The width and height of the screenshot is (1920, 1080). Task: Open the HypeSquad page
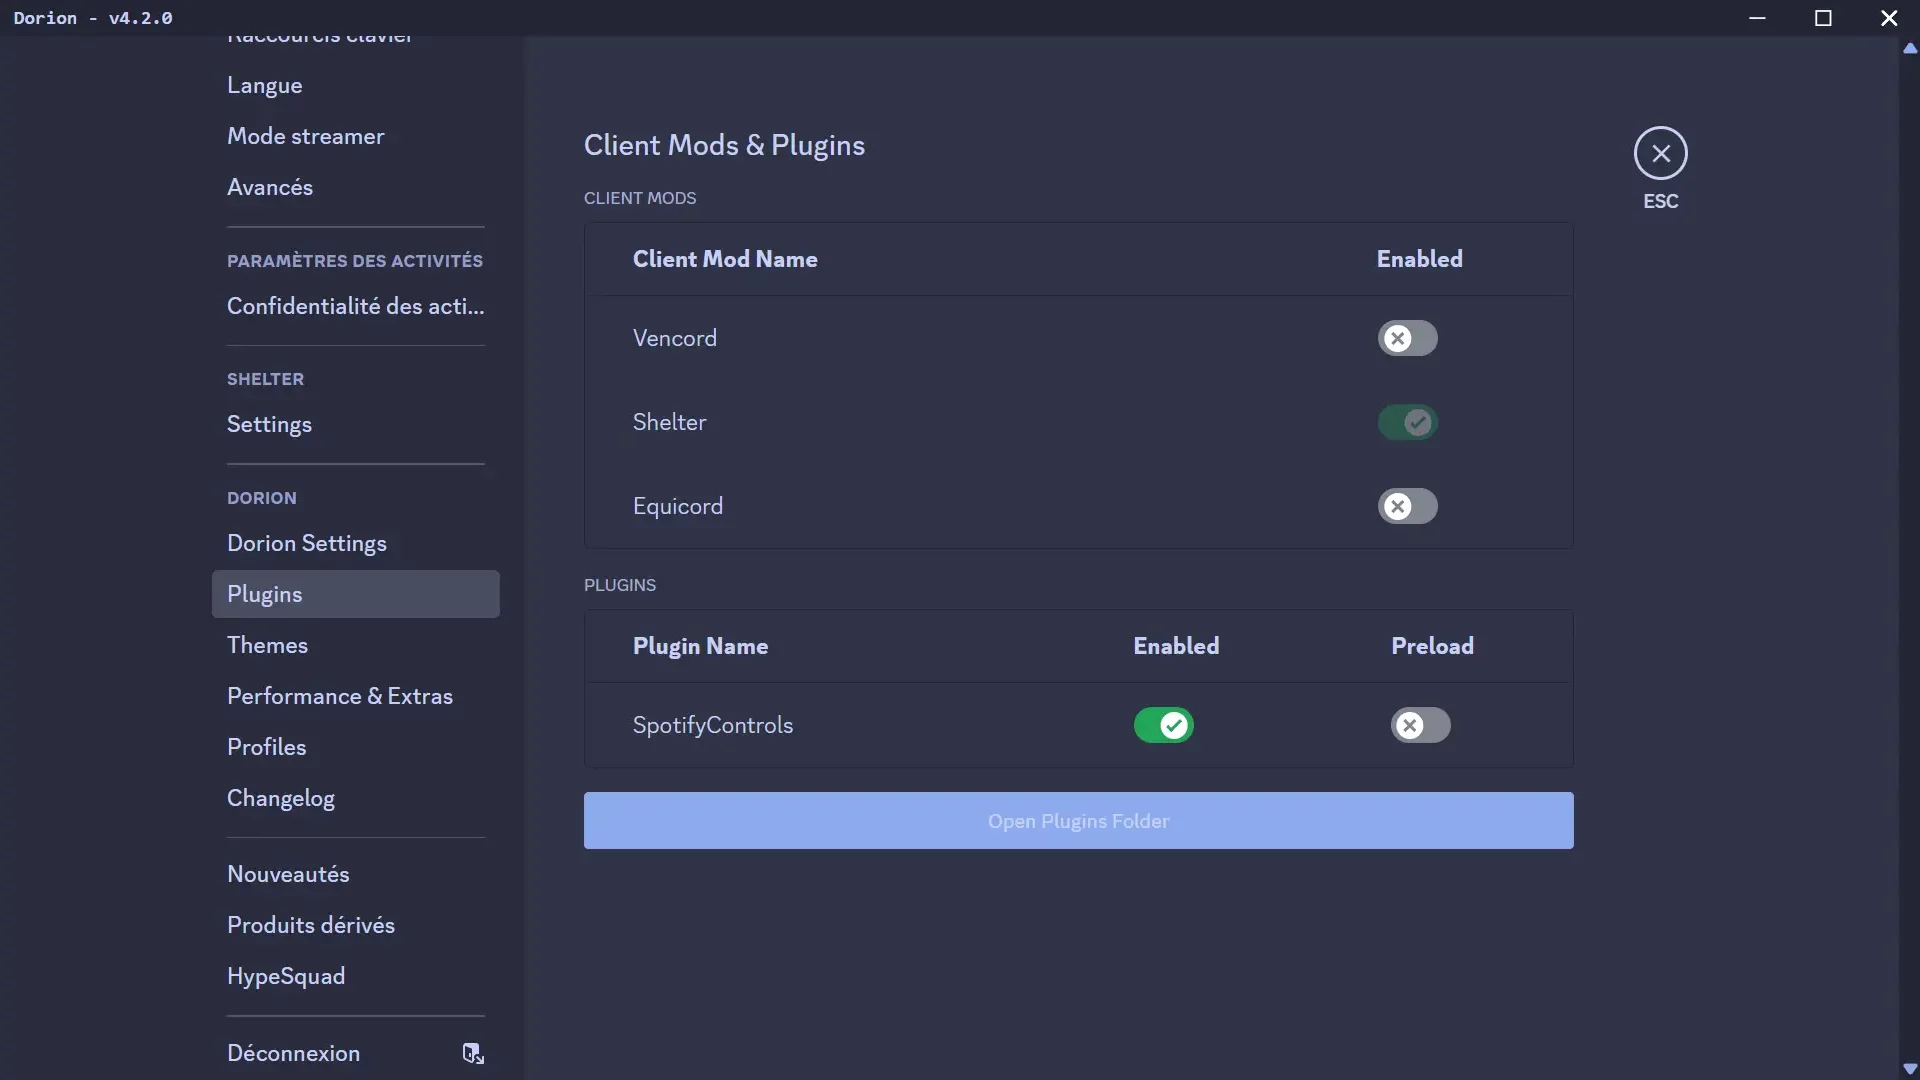click(x=355, y=976)
